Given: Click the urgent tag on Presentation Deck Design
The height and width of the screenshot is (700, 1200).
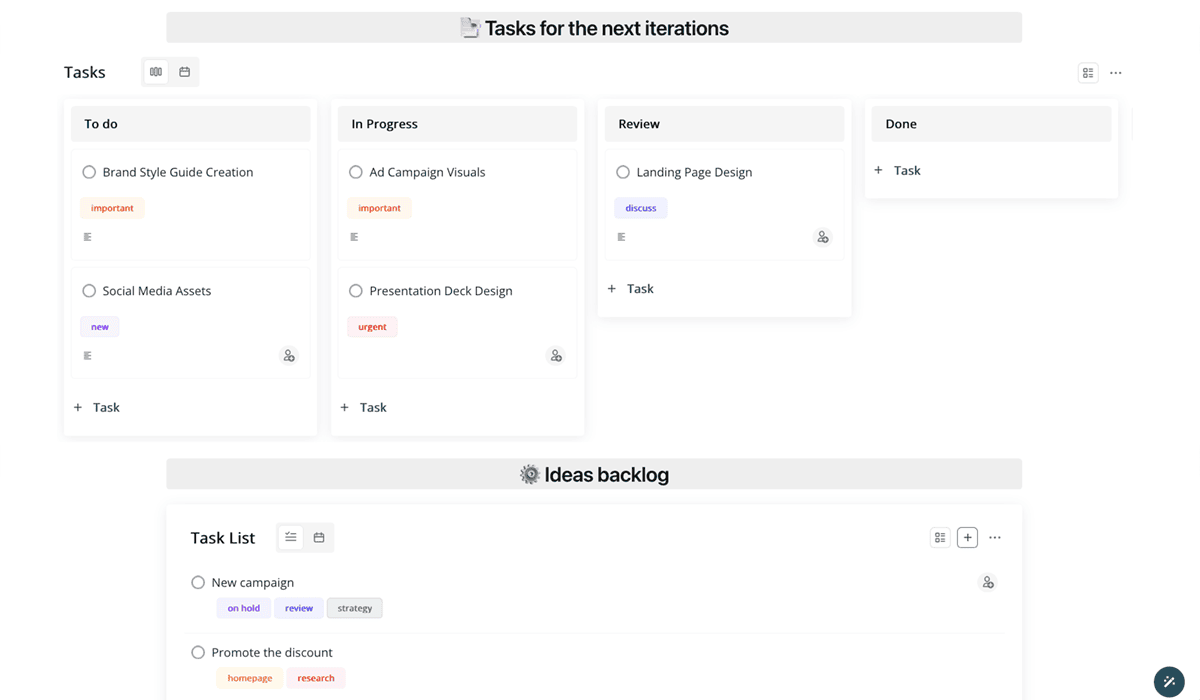Looking at the screenshot, I should (372, 326).
